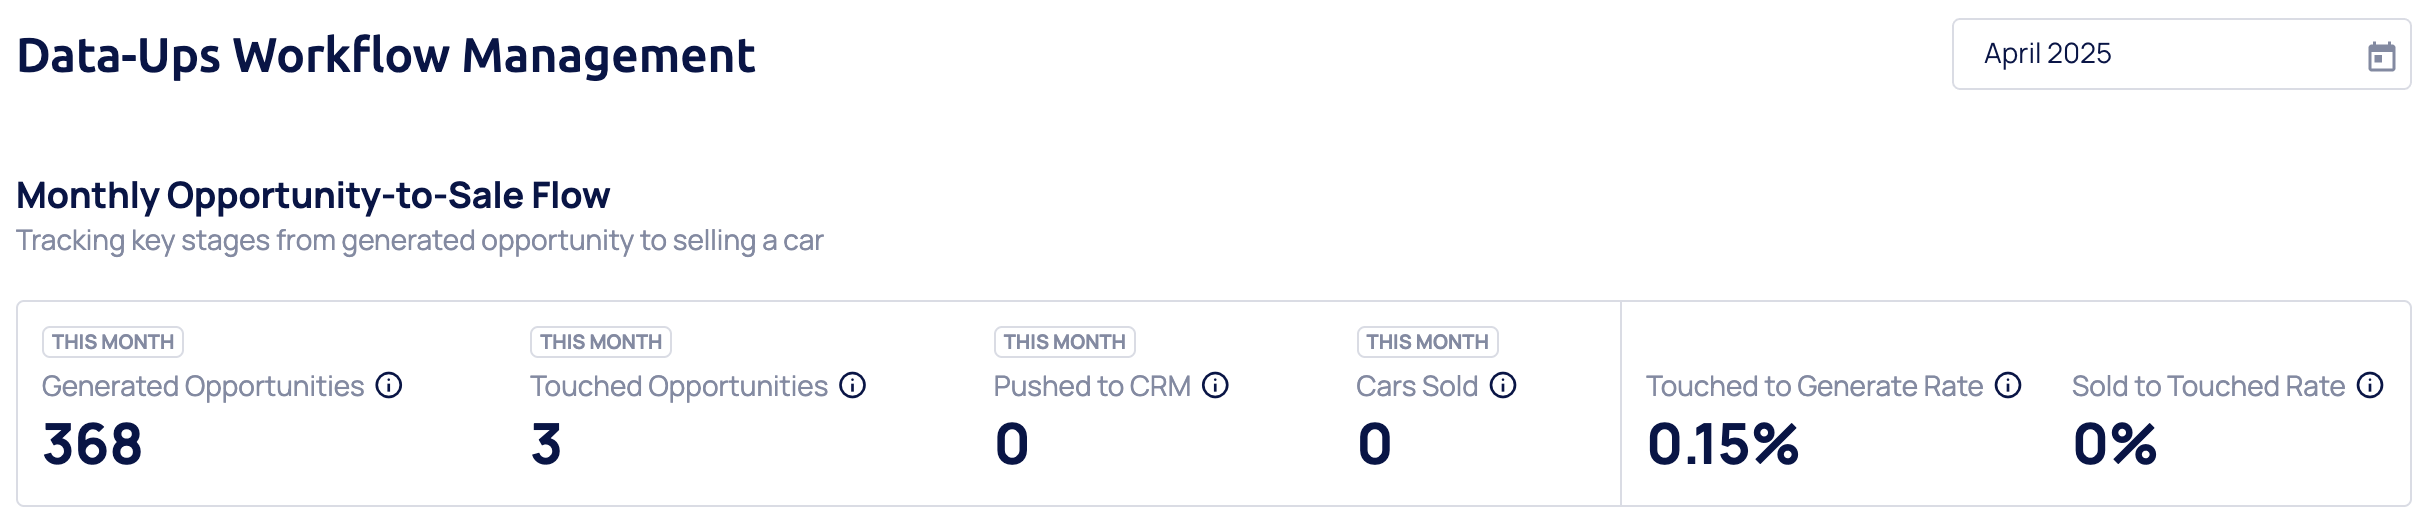The height and width of the screenshot is (530, 2428).
Task: Click info icon beside Cars Sold
Action: (x=1503, y=385)
